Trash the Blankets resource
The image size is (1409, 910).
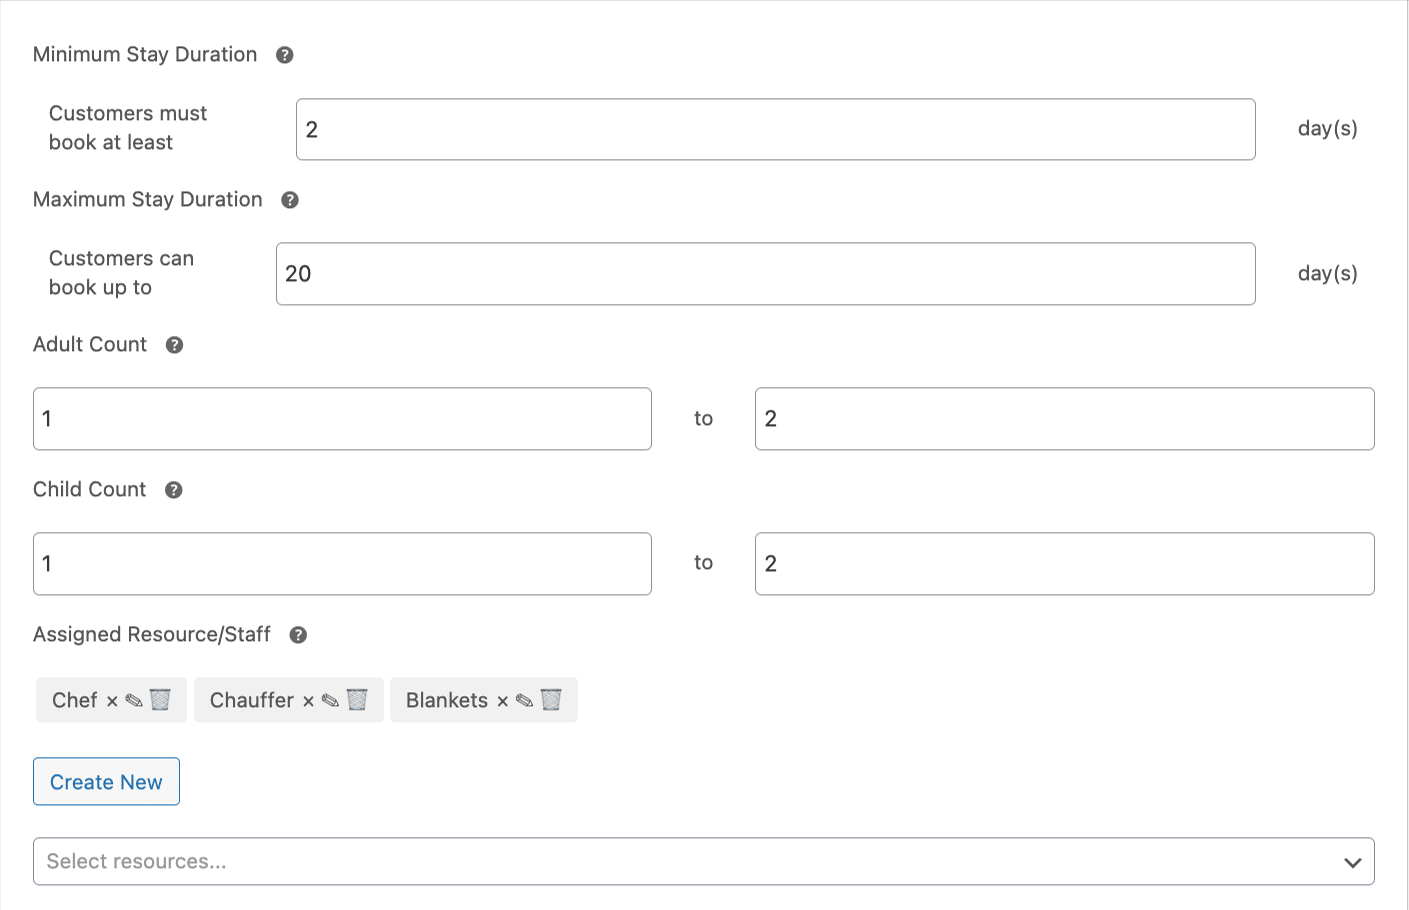tap(551, 699)
